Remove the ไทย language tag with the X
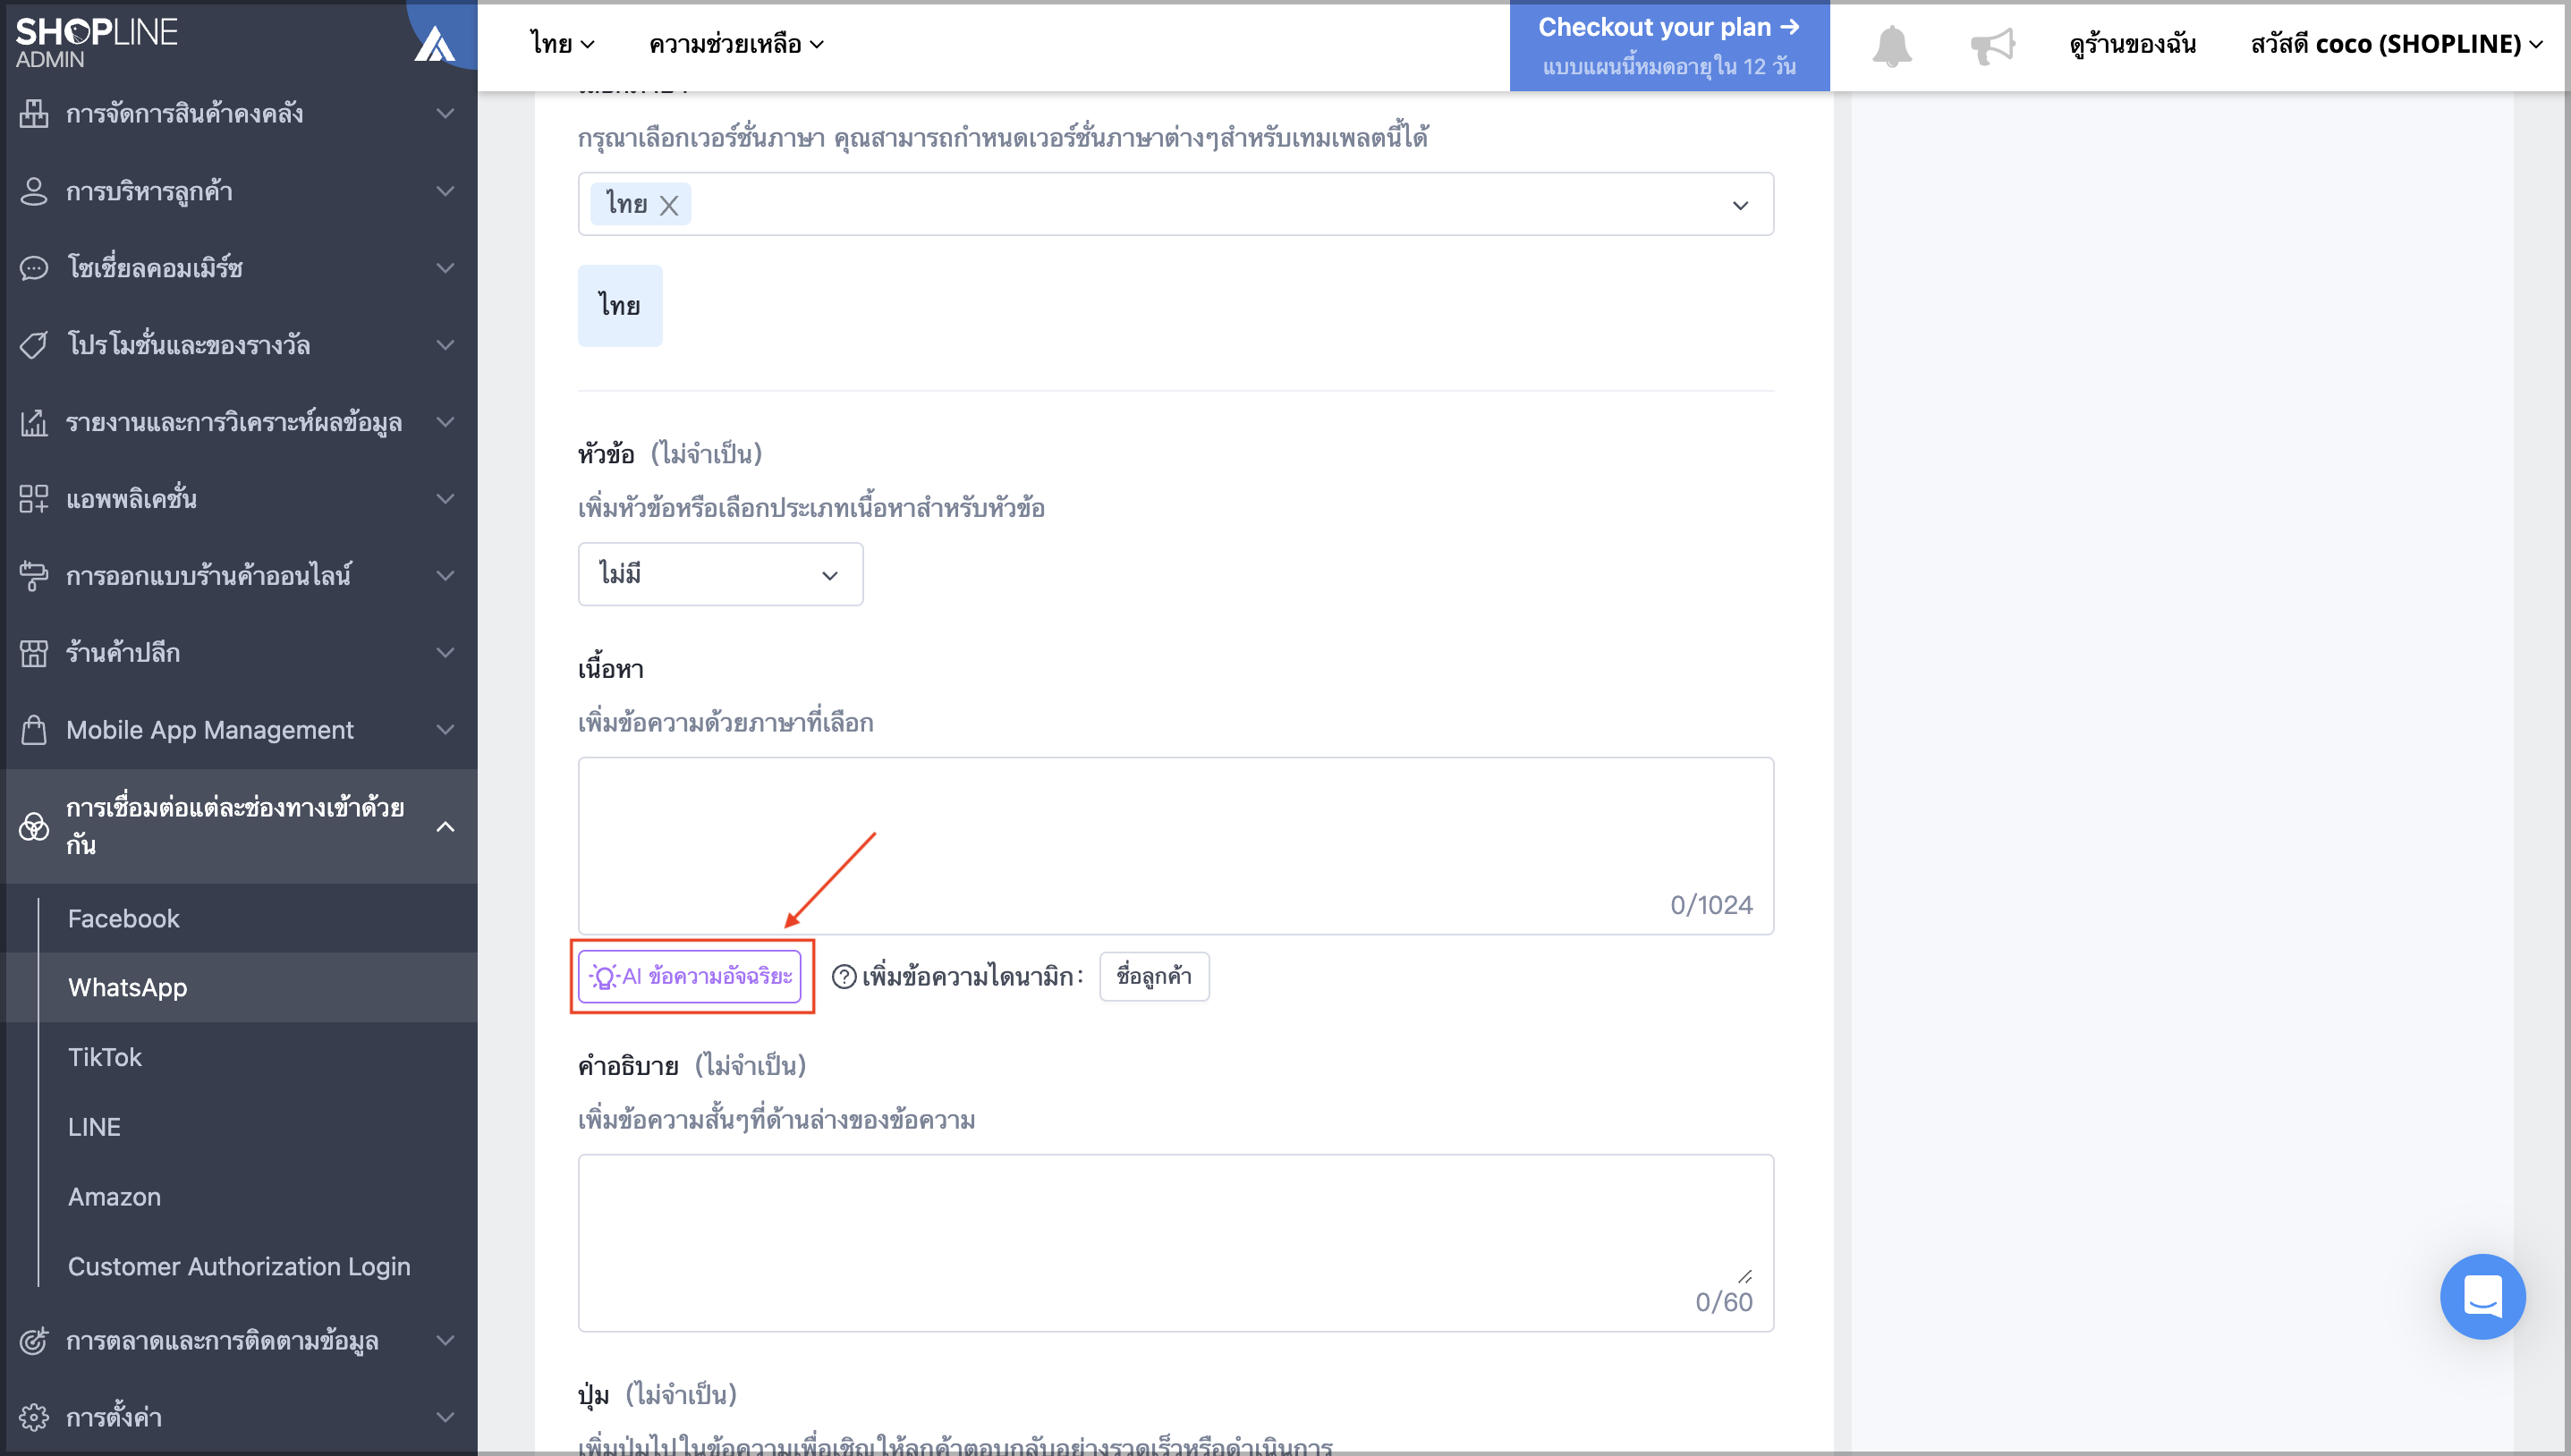 [669, 205]
